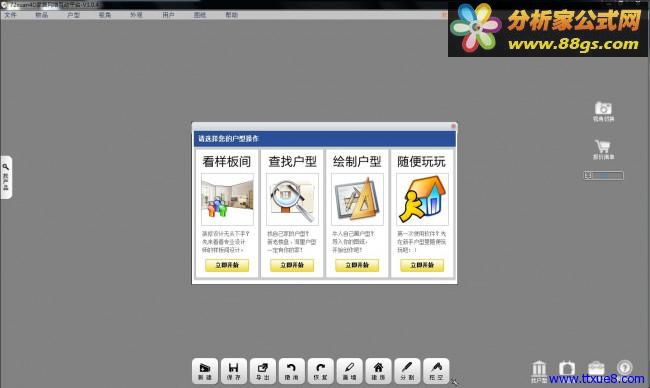
Task: Open the 帮助 menu
Action: (231, 15)
